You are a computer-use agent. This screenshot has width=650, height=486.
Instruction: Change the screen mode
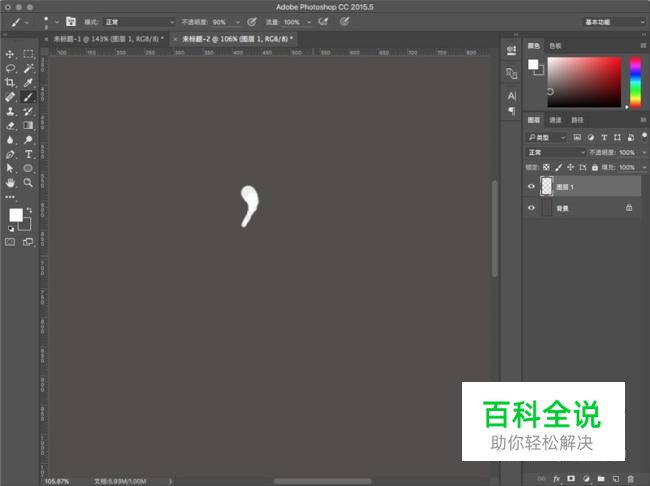[x=28, y=242]
